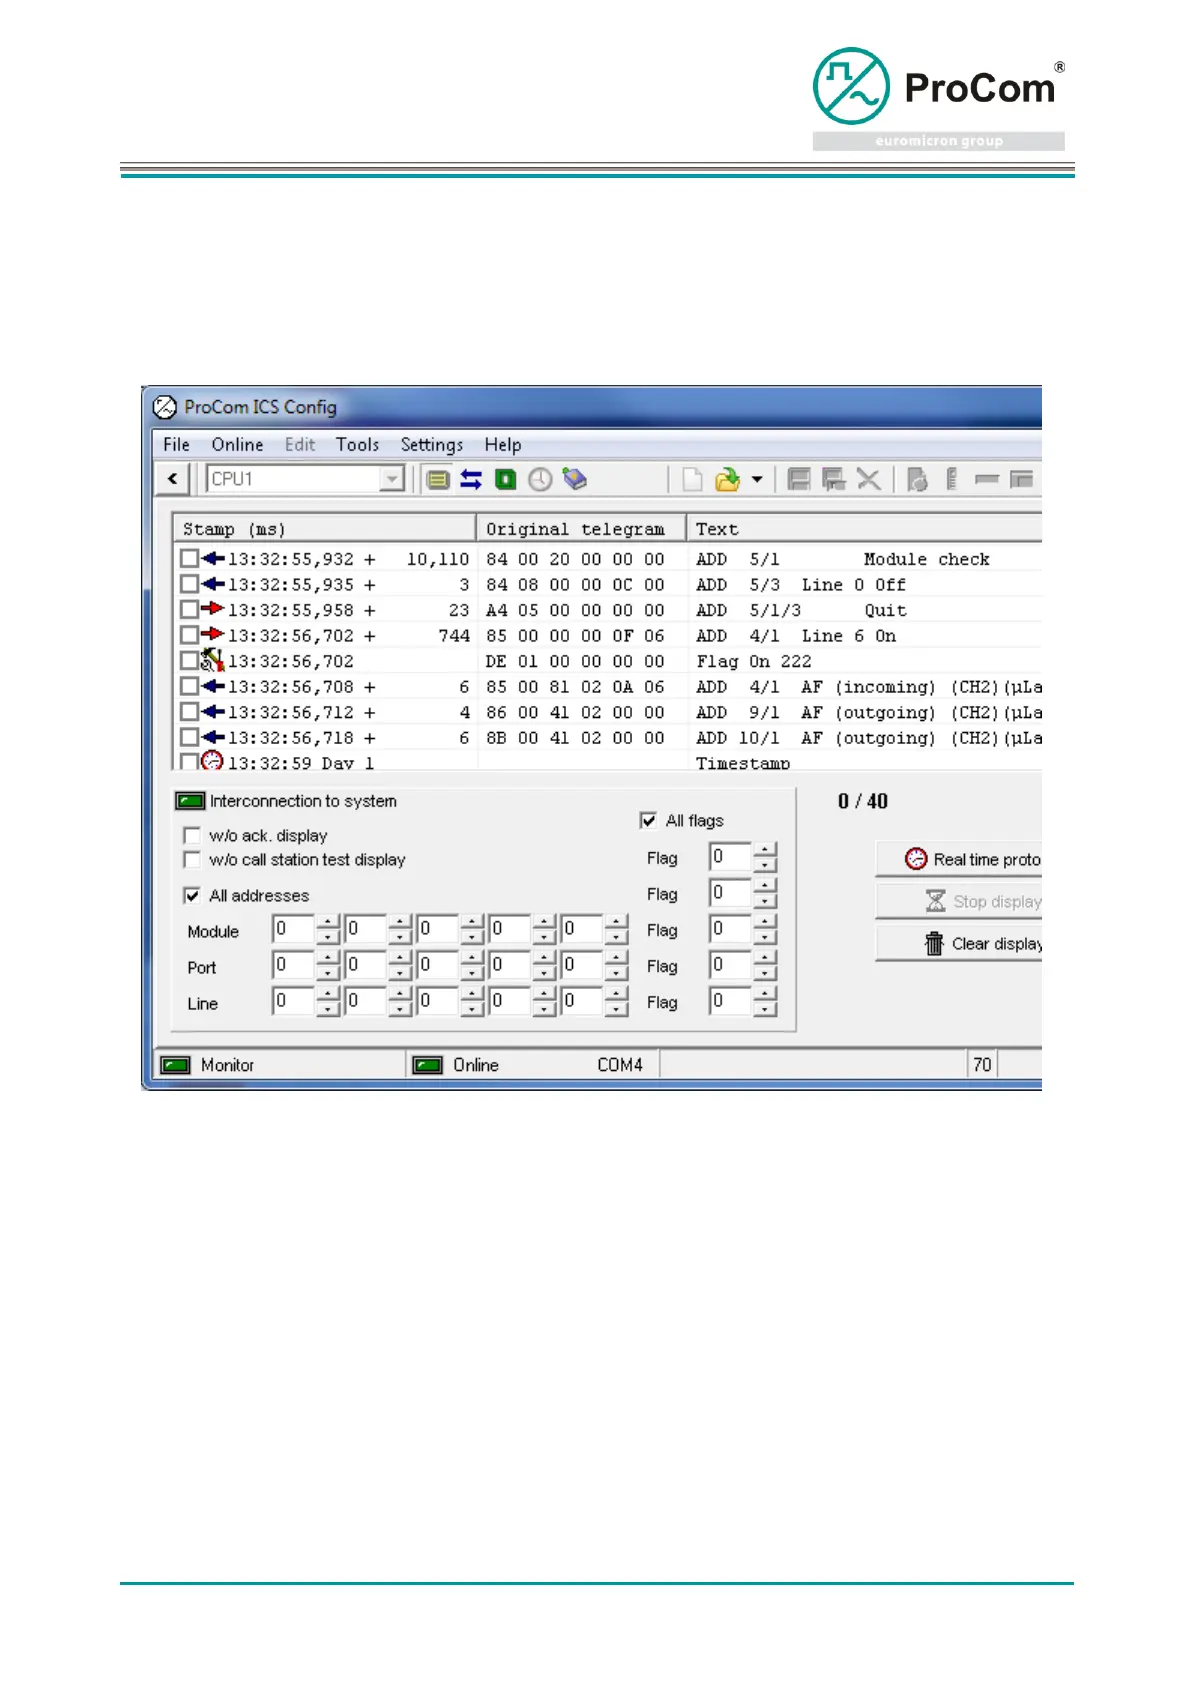This screenshot has width=1191, height=1684.
Task: Click the flag tool icon in DE 01 row
Action: pyautogui.click(x=212, y=660)
